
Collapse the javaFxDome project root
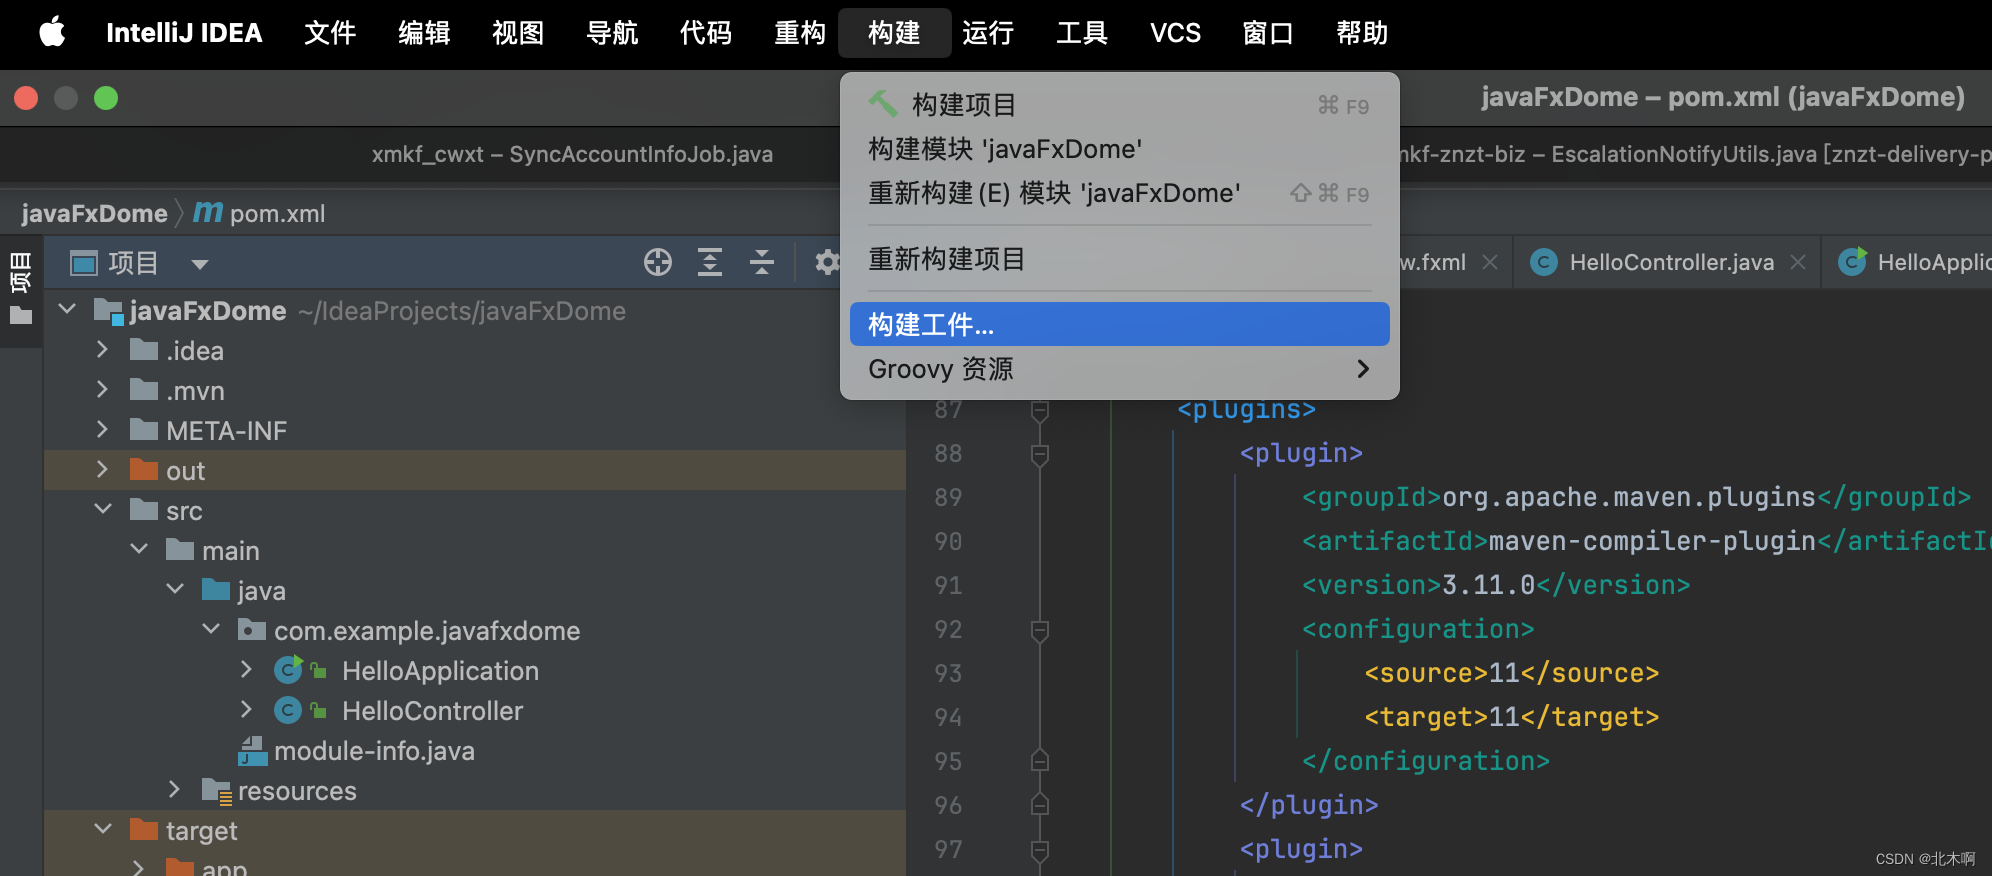click(x=67, y=310)
